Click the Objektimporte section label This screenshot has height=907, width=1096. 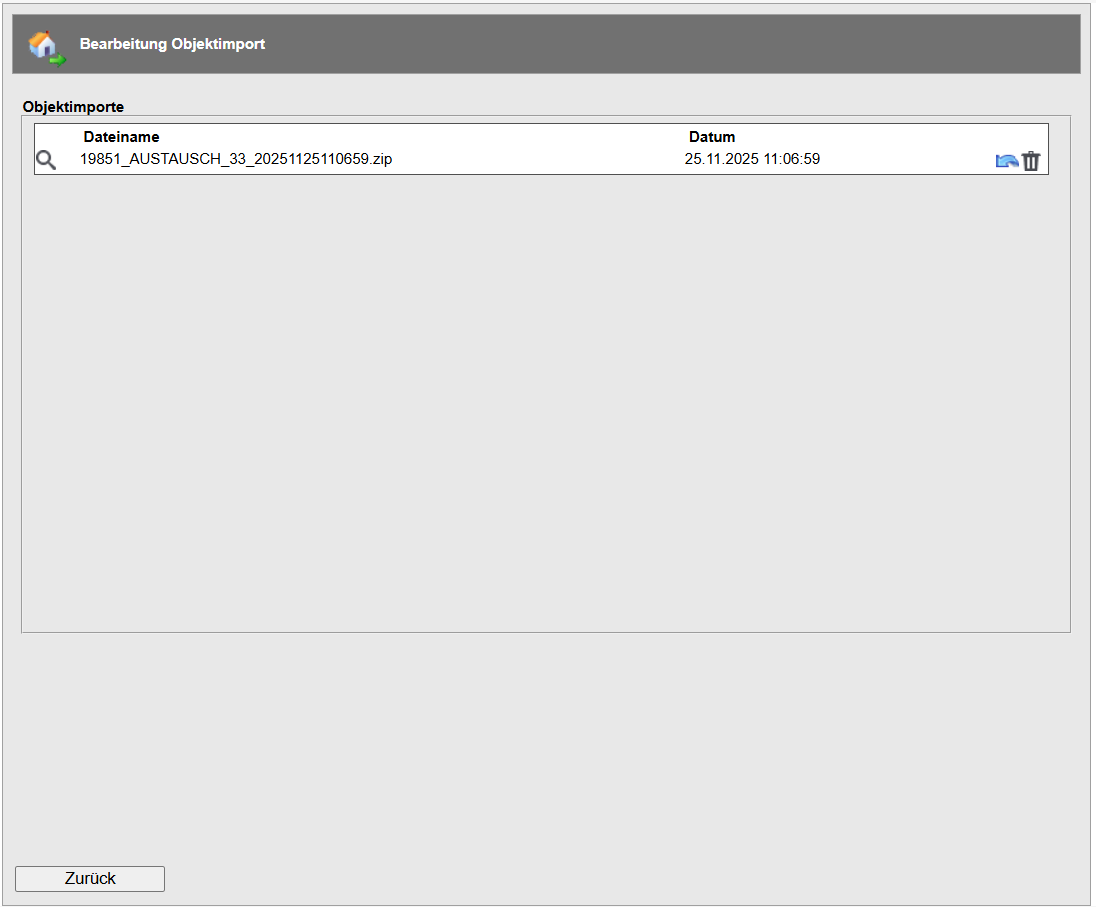click(73, 105)
